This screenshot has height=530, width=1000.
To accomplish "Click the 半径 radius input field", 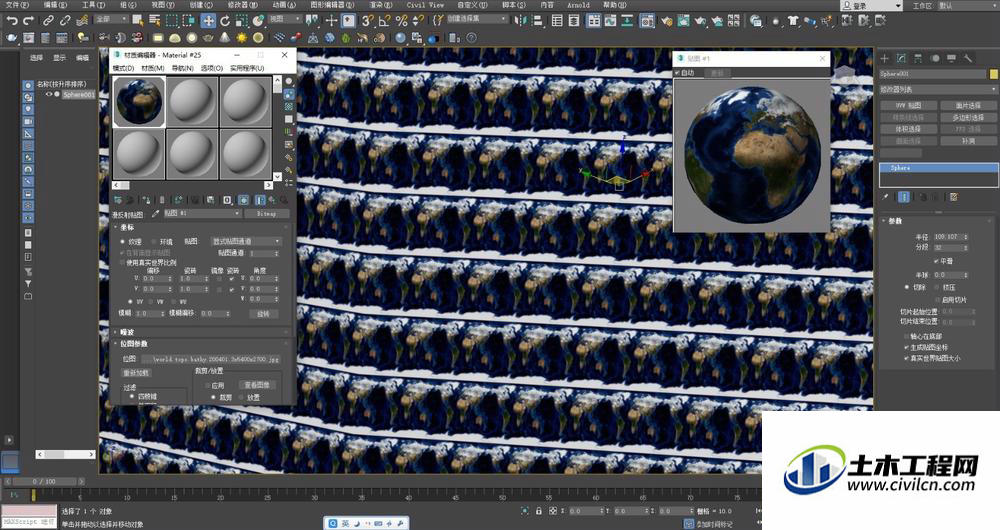I will pos(948,237).
